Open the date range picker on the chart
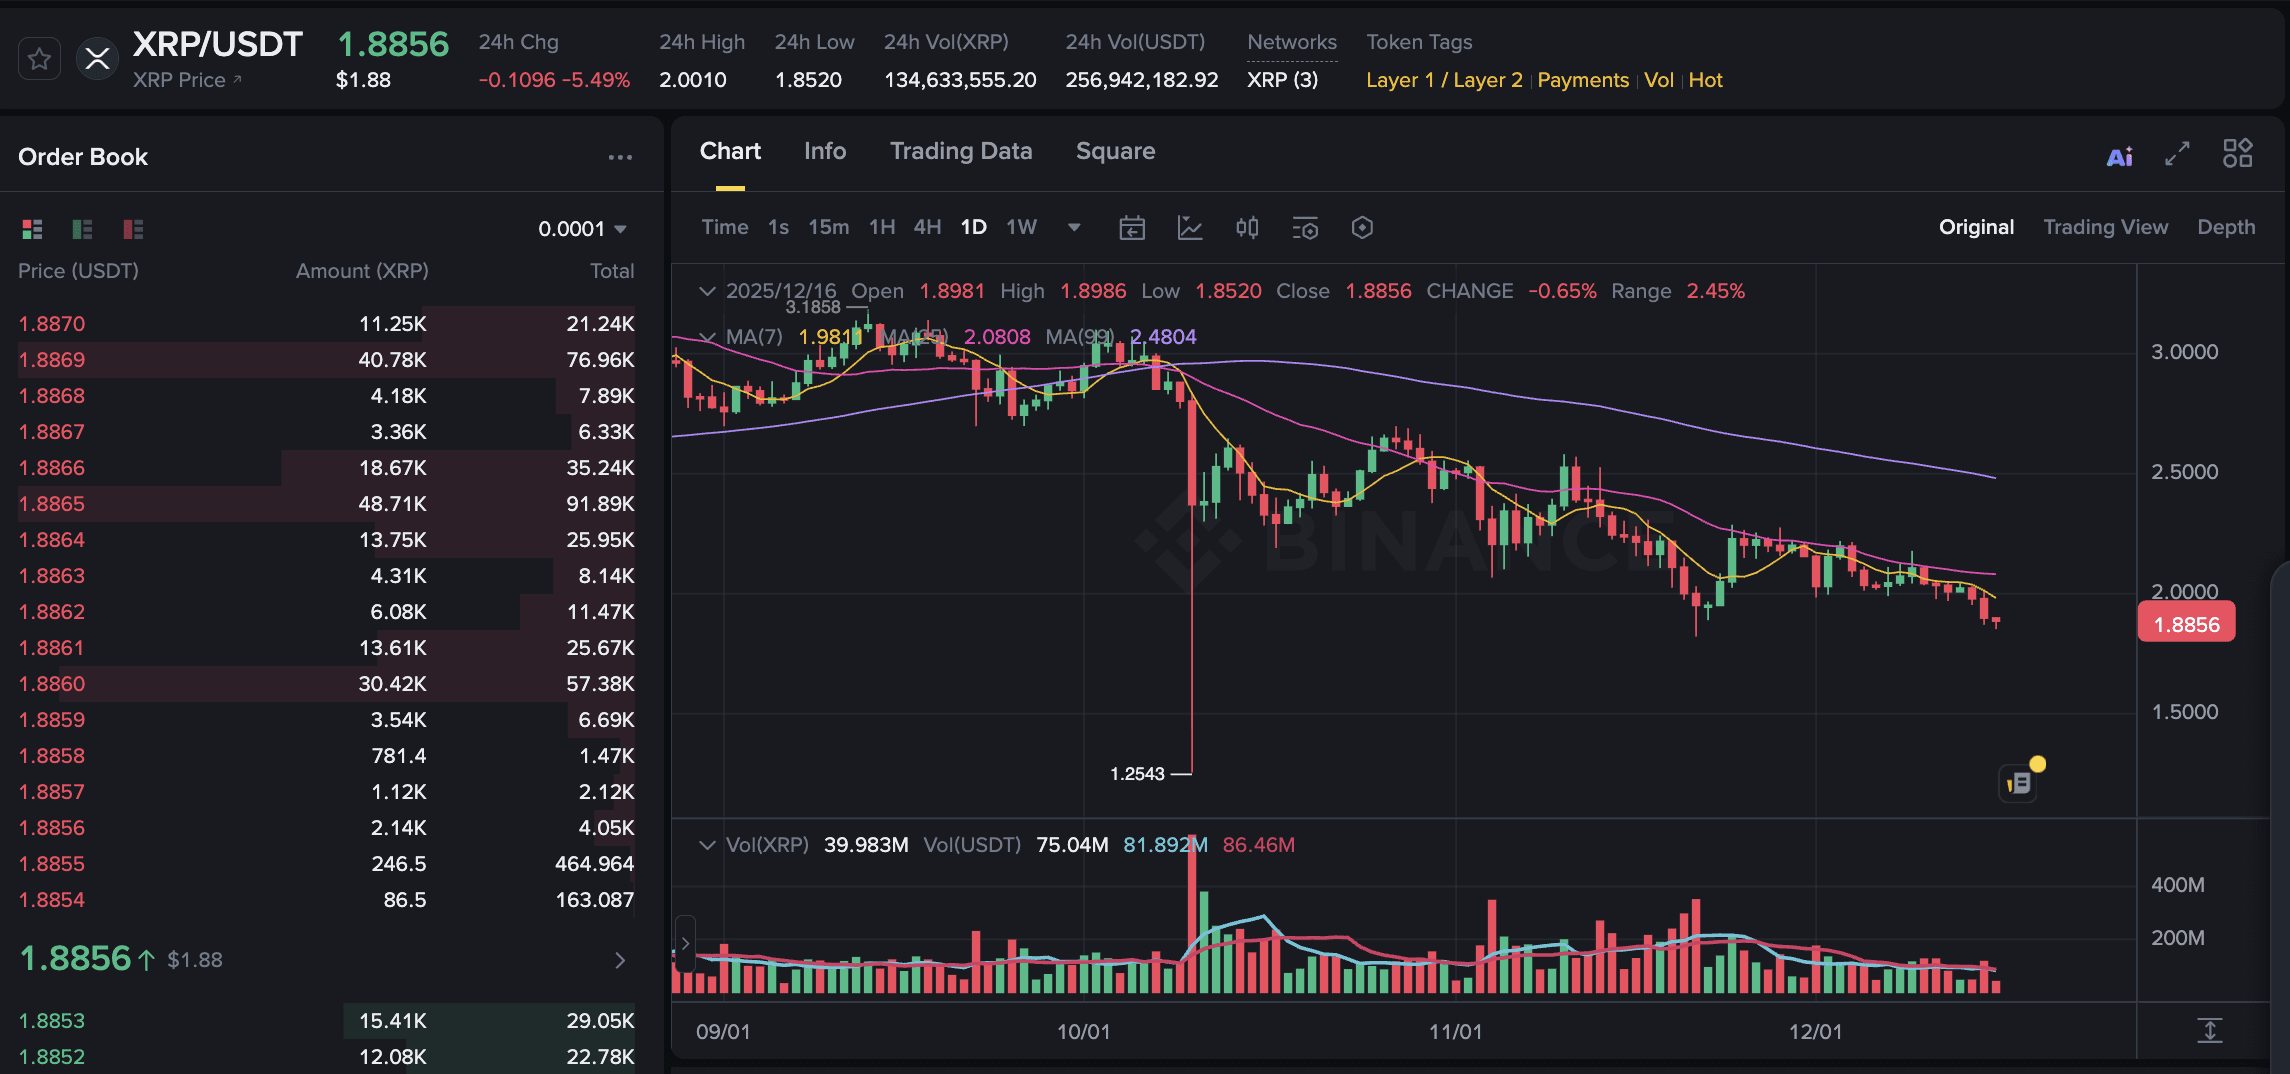This screenshot has width=2290, height=1074. pos(1131,228)
